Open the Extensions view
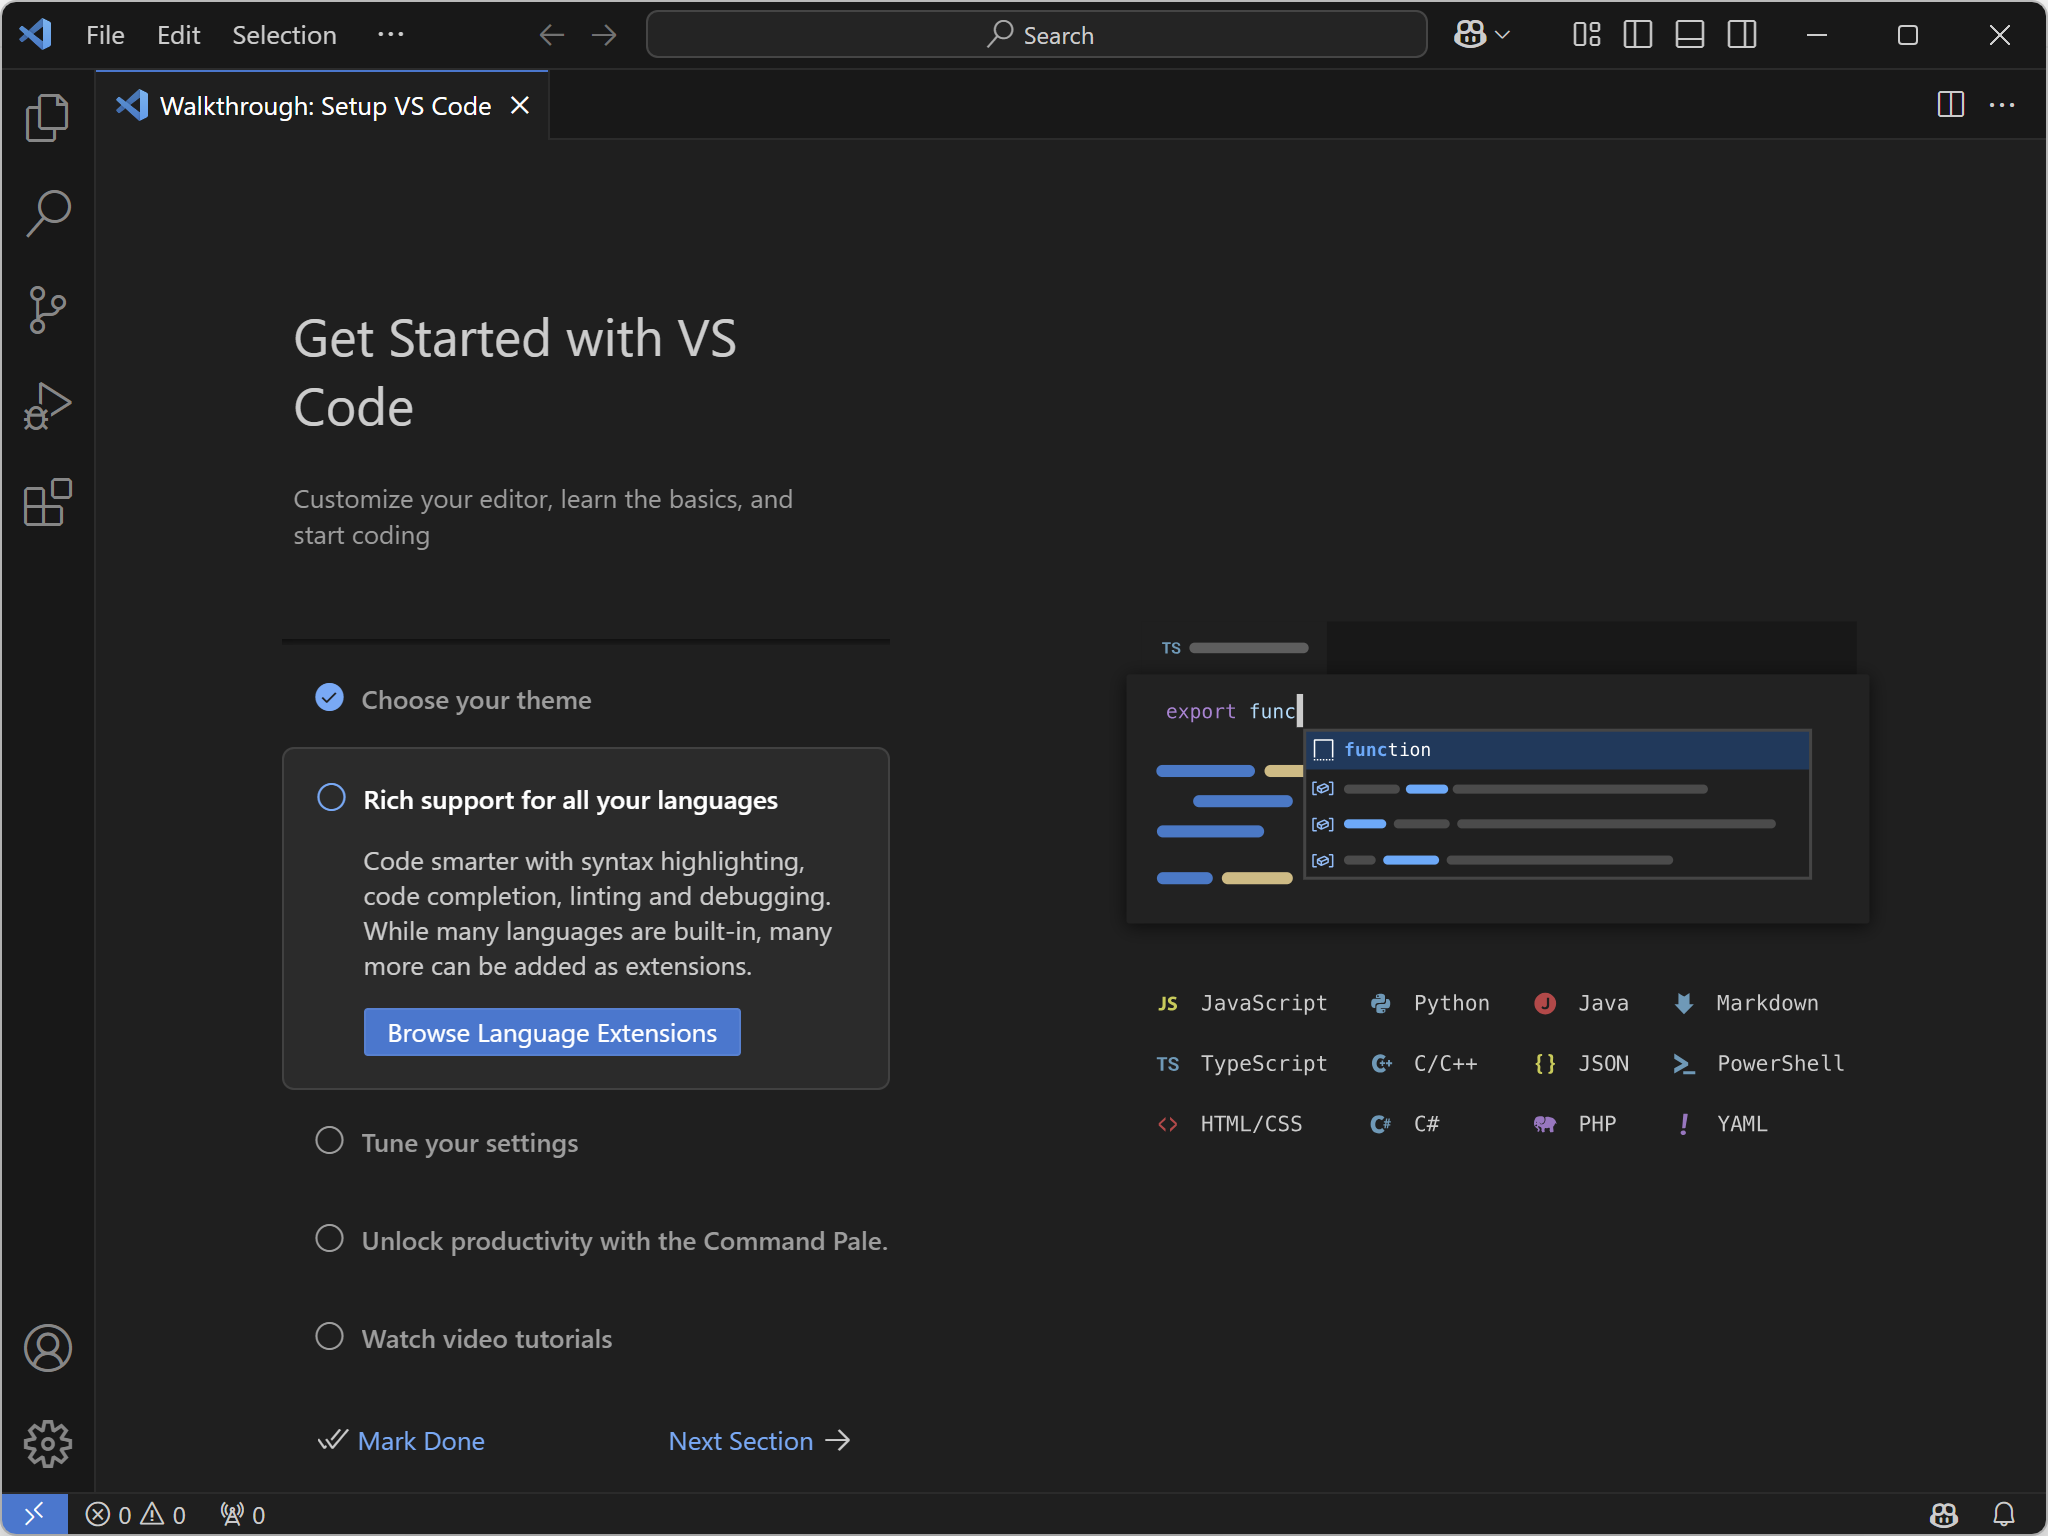This screenshot has width=2048, height=1536. point(47,502)
